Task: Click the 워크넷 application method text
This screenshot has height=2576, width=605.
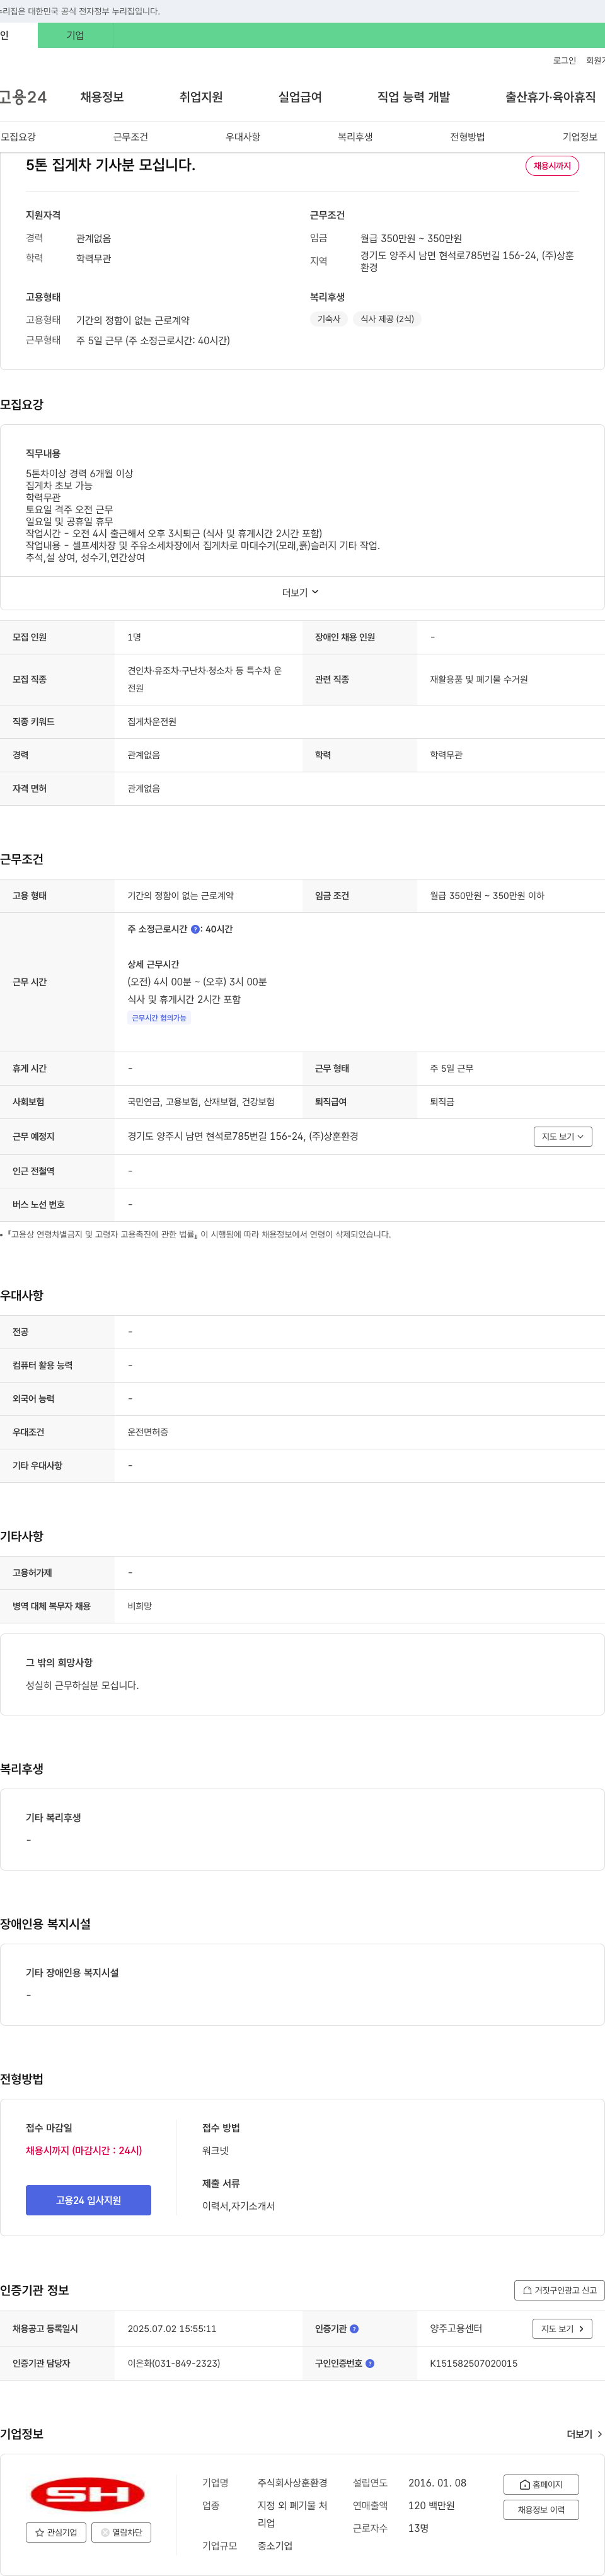Action: [215, 2150]
